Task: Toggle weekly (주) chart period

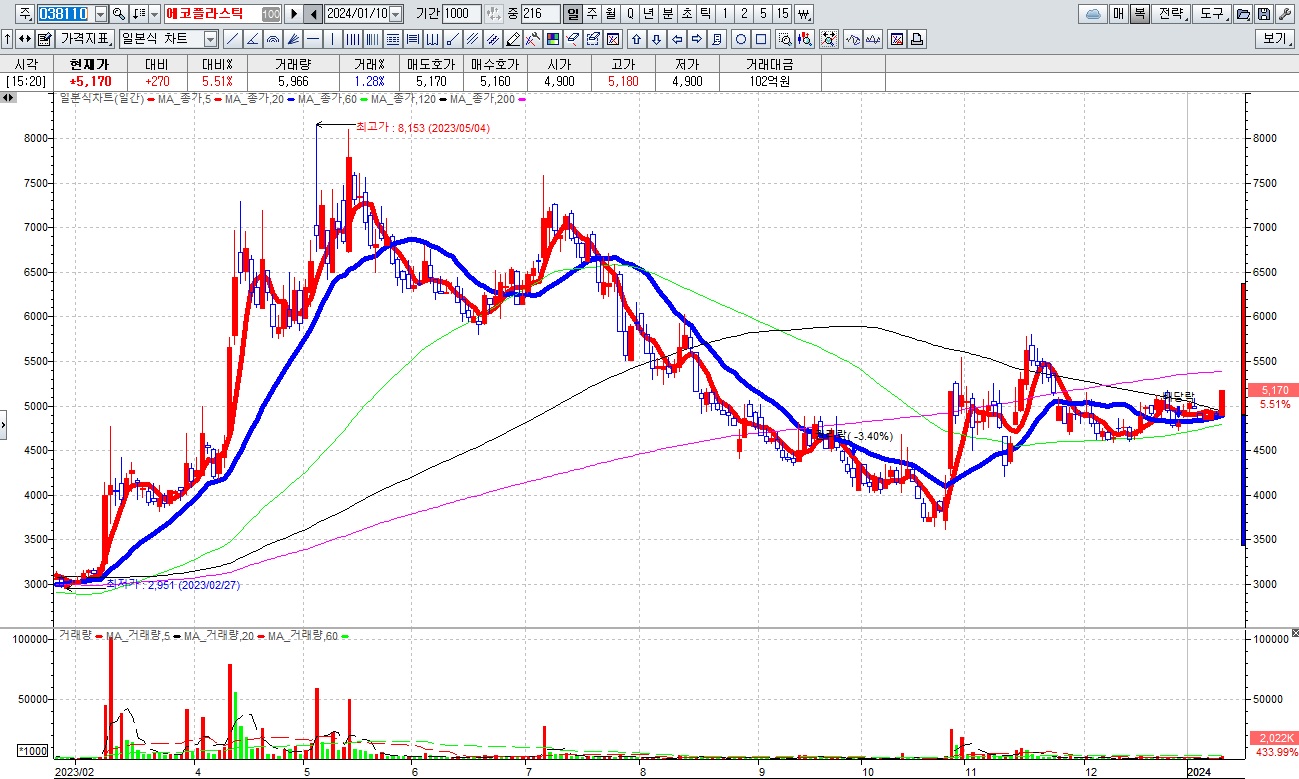Action: point(592,14)
